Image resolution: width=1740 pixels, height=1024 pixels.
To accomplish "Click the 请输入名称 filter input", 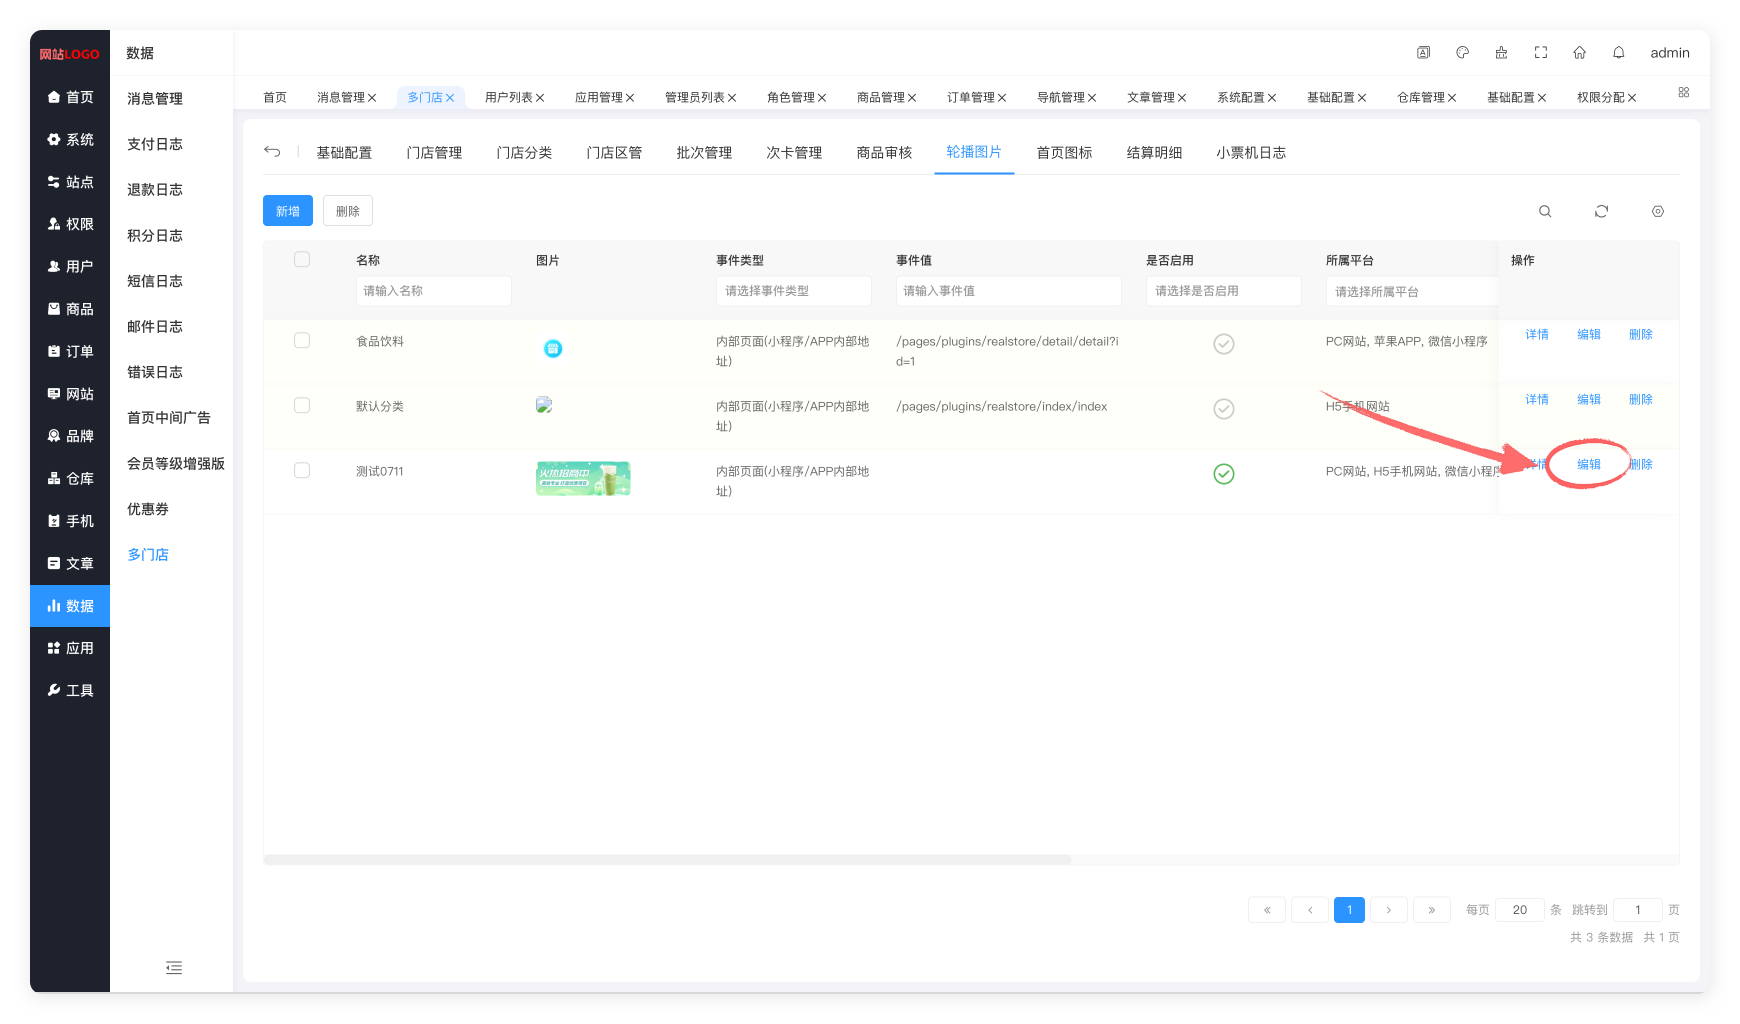I will (433, 291).
